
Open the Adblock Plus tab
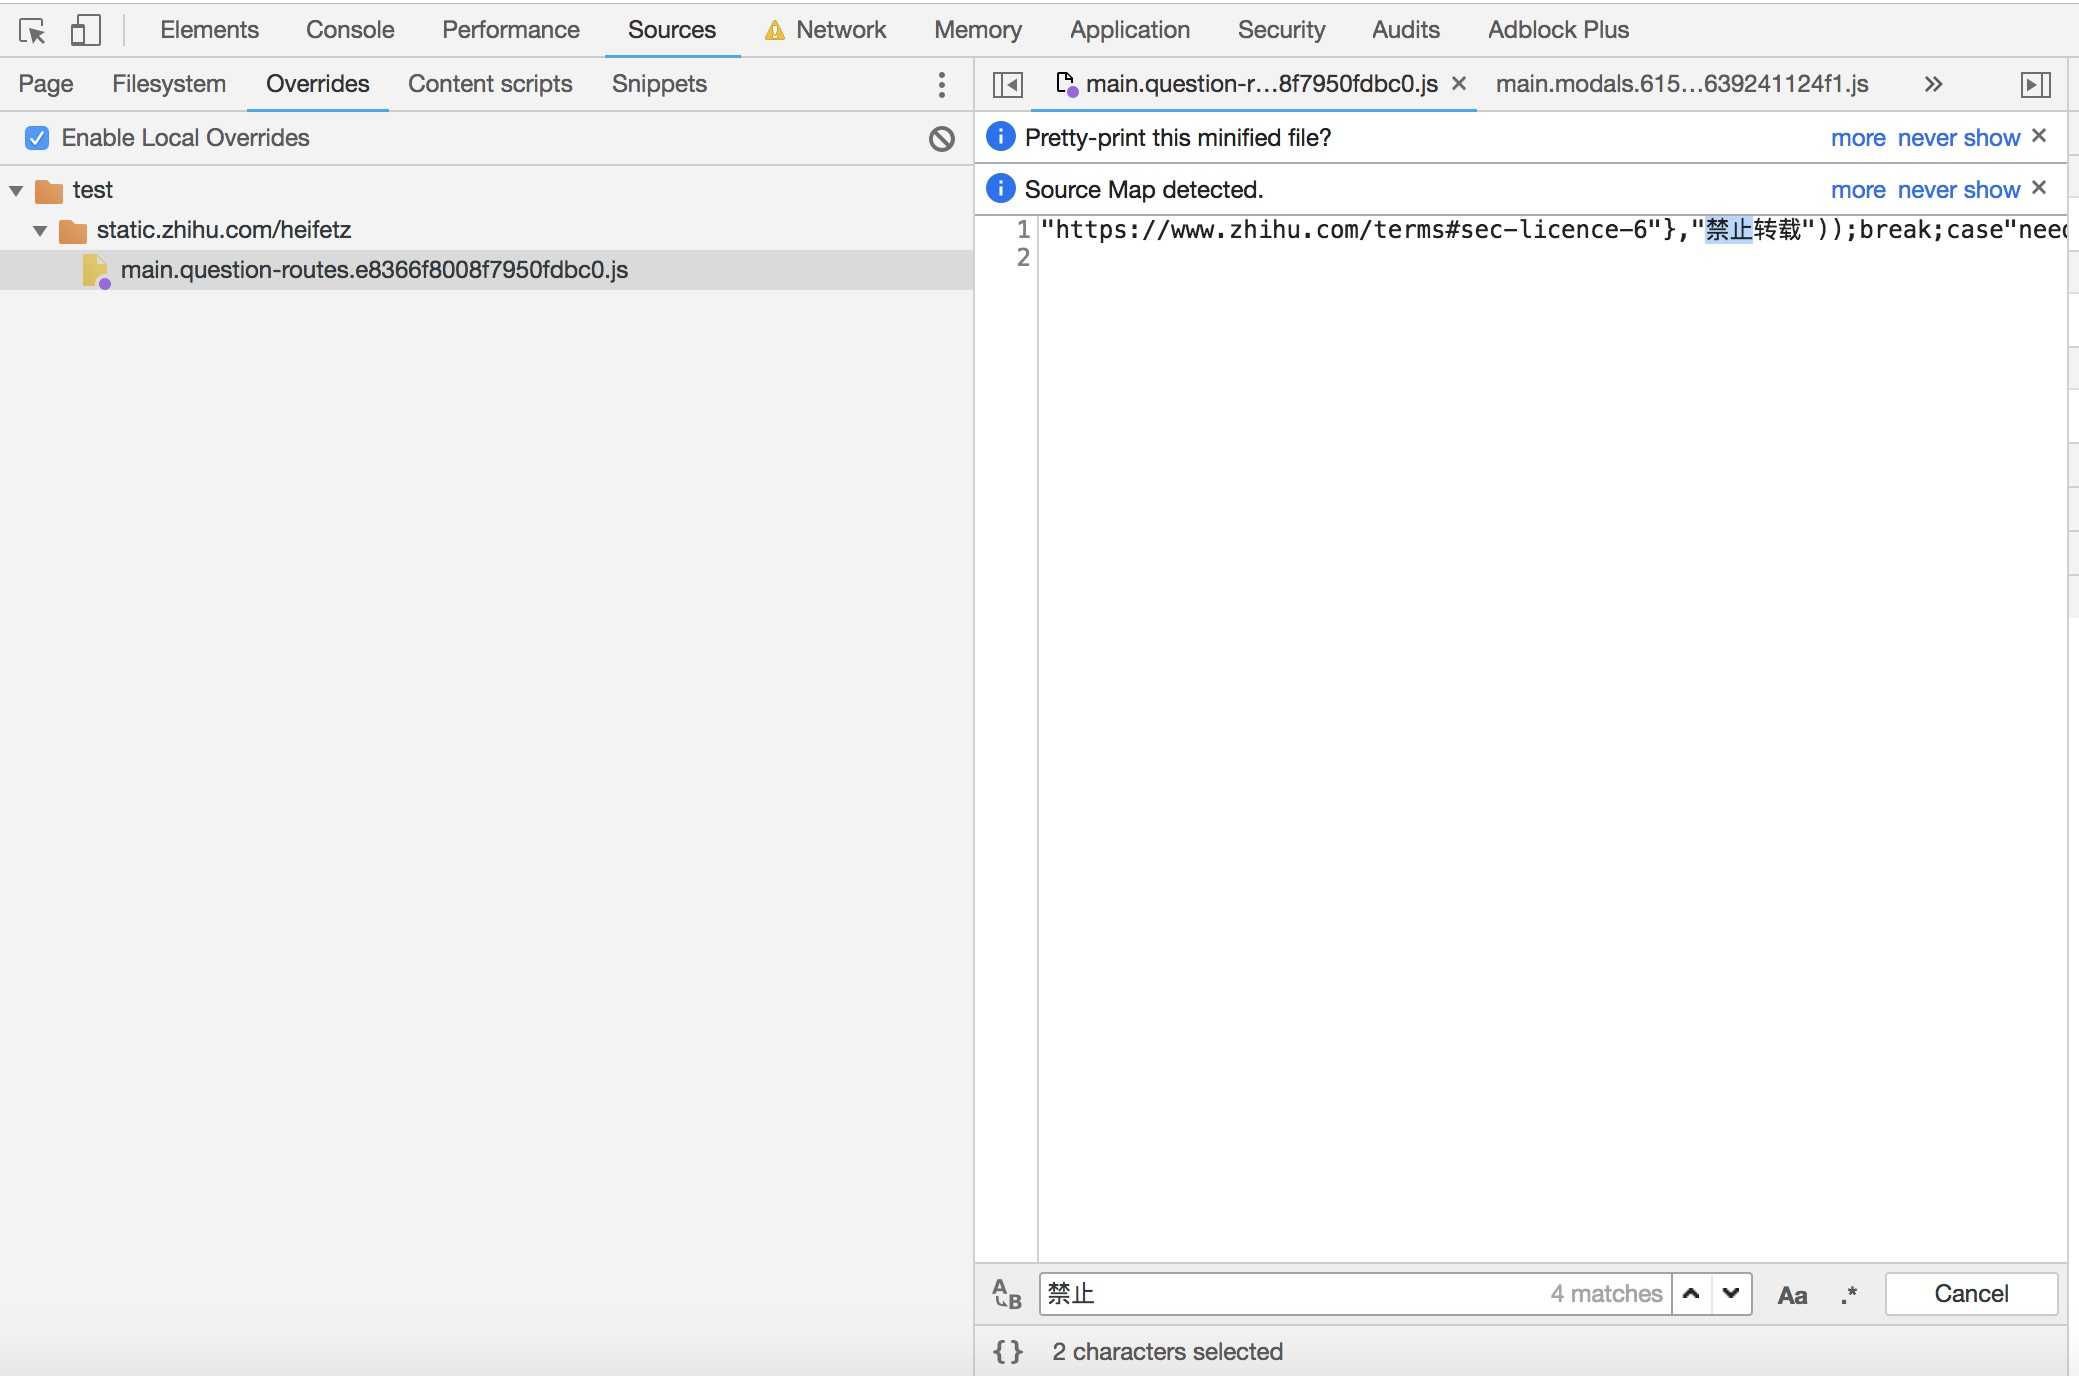coord(1559,30)
